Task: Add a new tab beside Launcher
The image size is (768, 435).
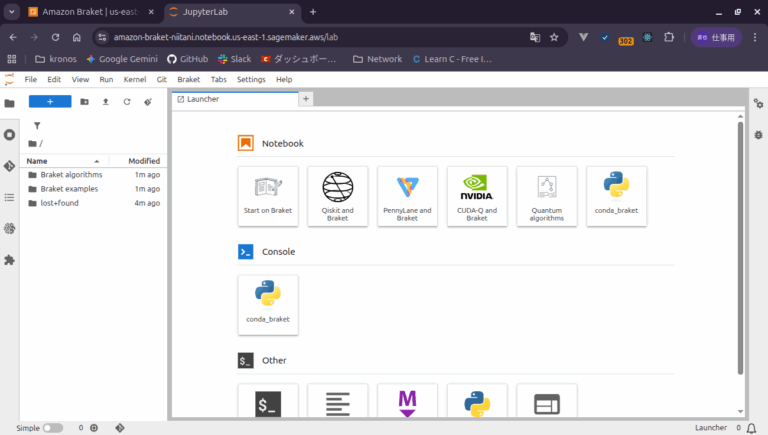Action: pyautogui.click(x=306, y=99)
